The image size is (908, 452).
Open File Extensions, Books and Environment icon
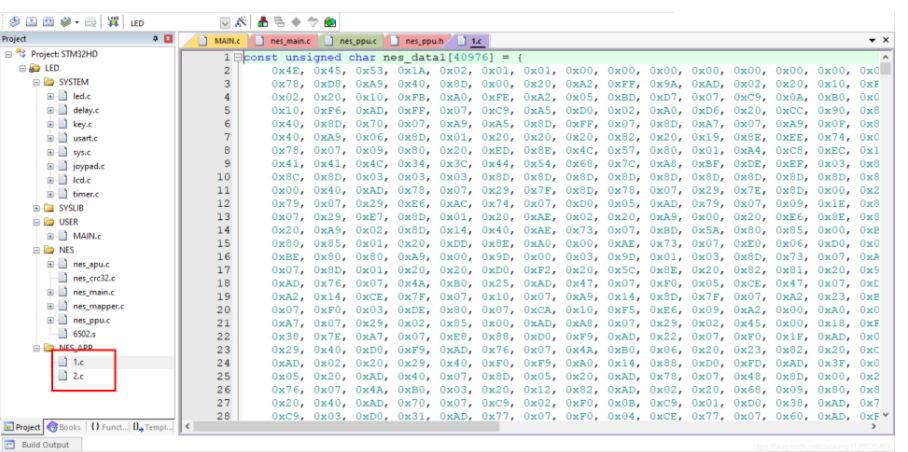pyautogui.click(x=262, y=22)
